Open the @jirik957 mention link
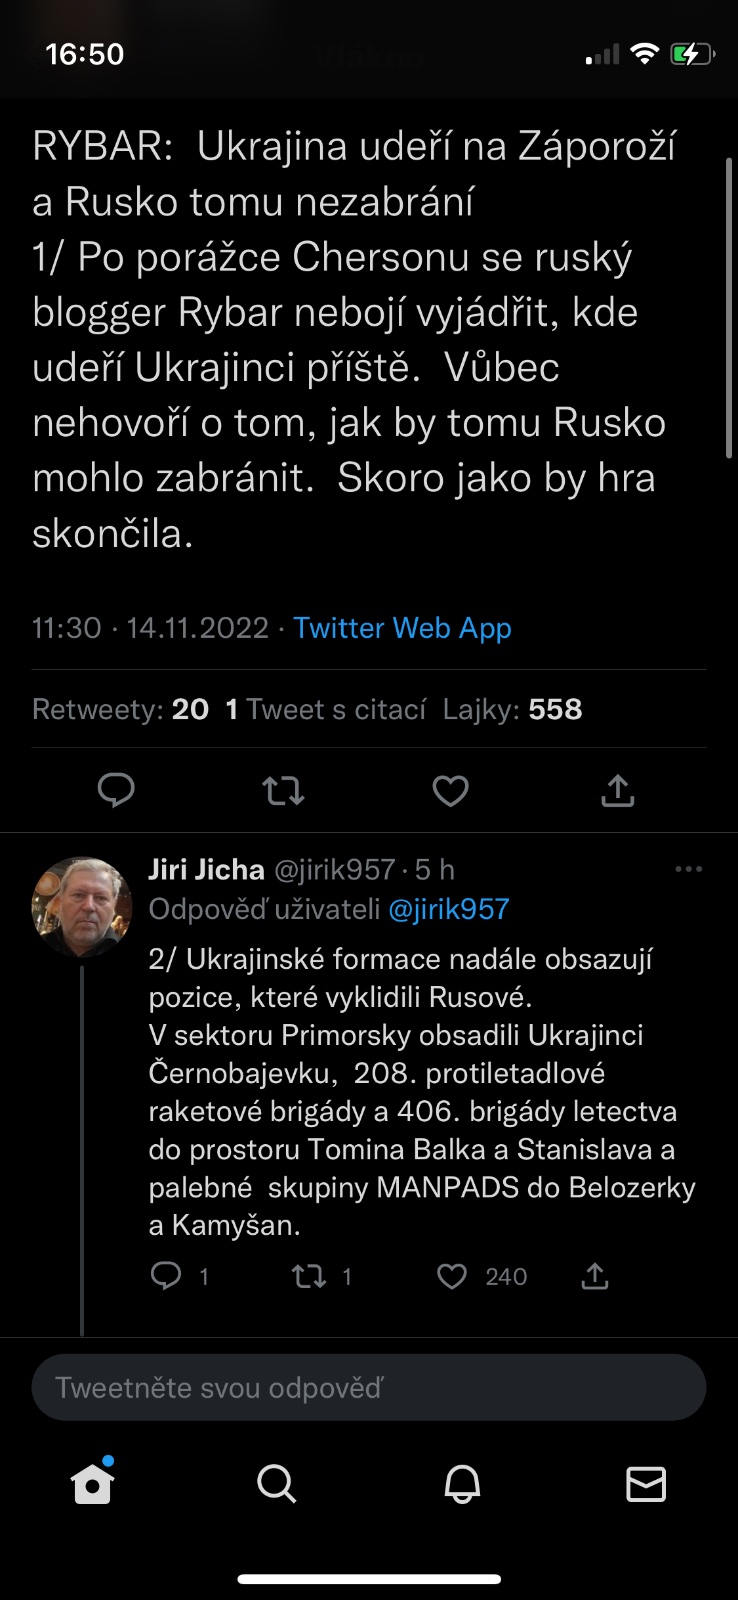This screenshot has height=1600, width=738. click(x=448, y=909)
